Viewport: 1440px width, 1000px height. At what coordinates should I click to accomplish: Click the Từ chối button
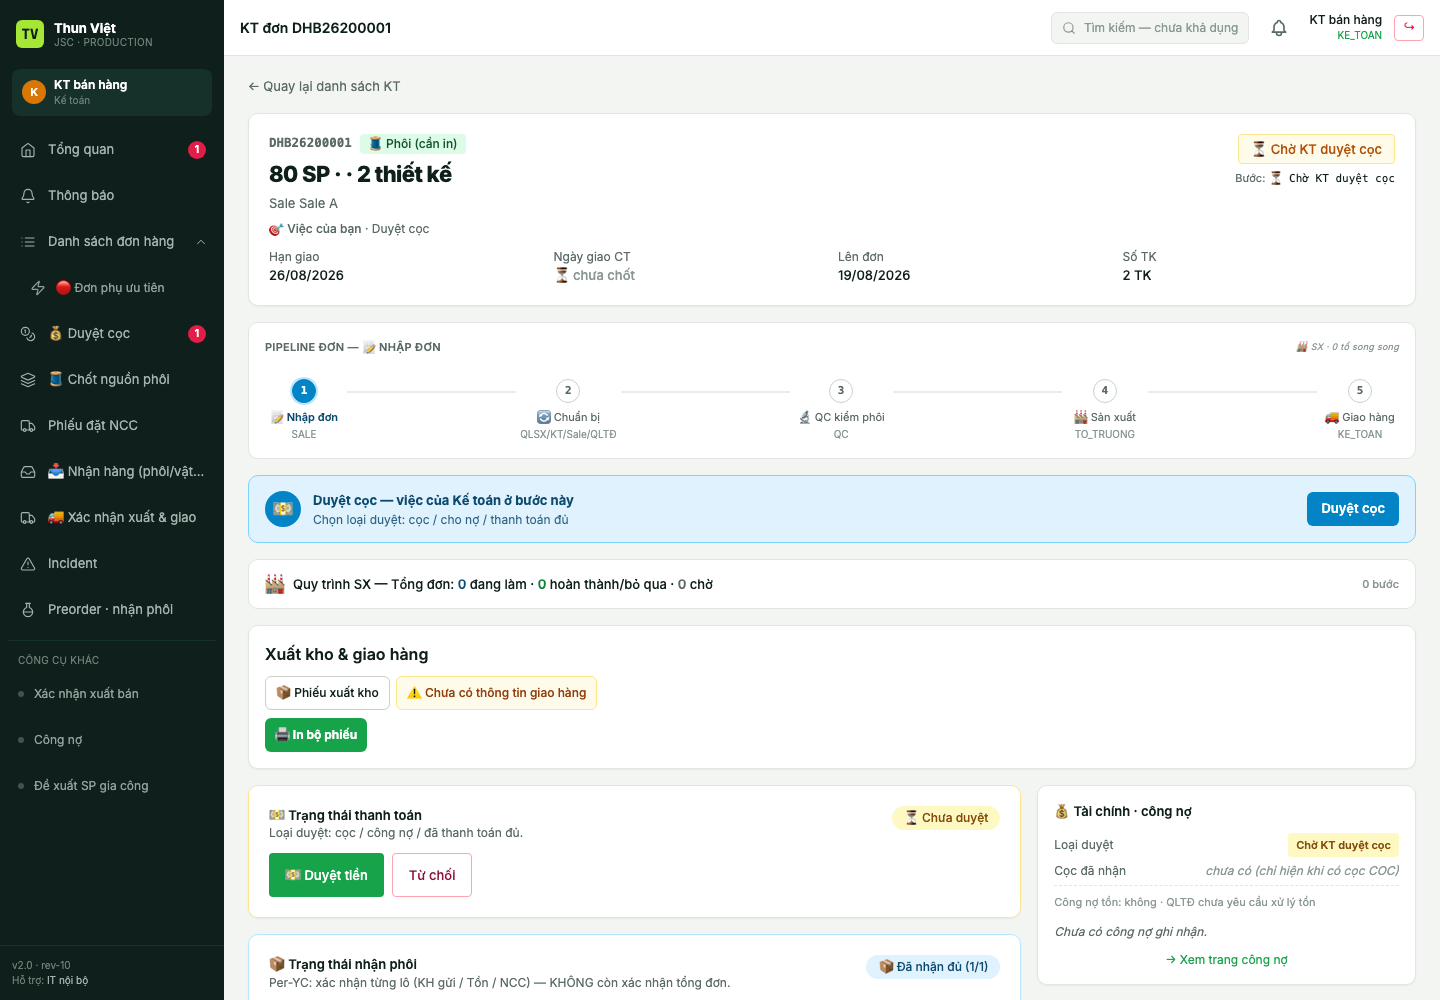[x=432, y=875]
